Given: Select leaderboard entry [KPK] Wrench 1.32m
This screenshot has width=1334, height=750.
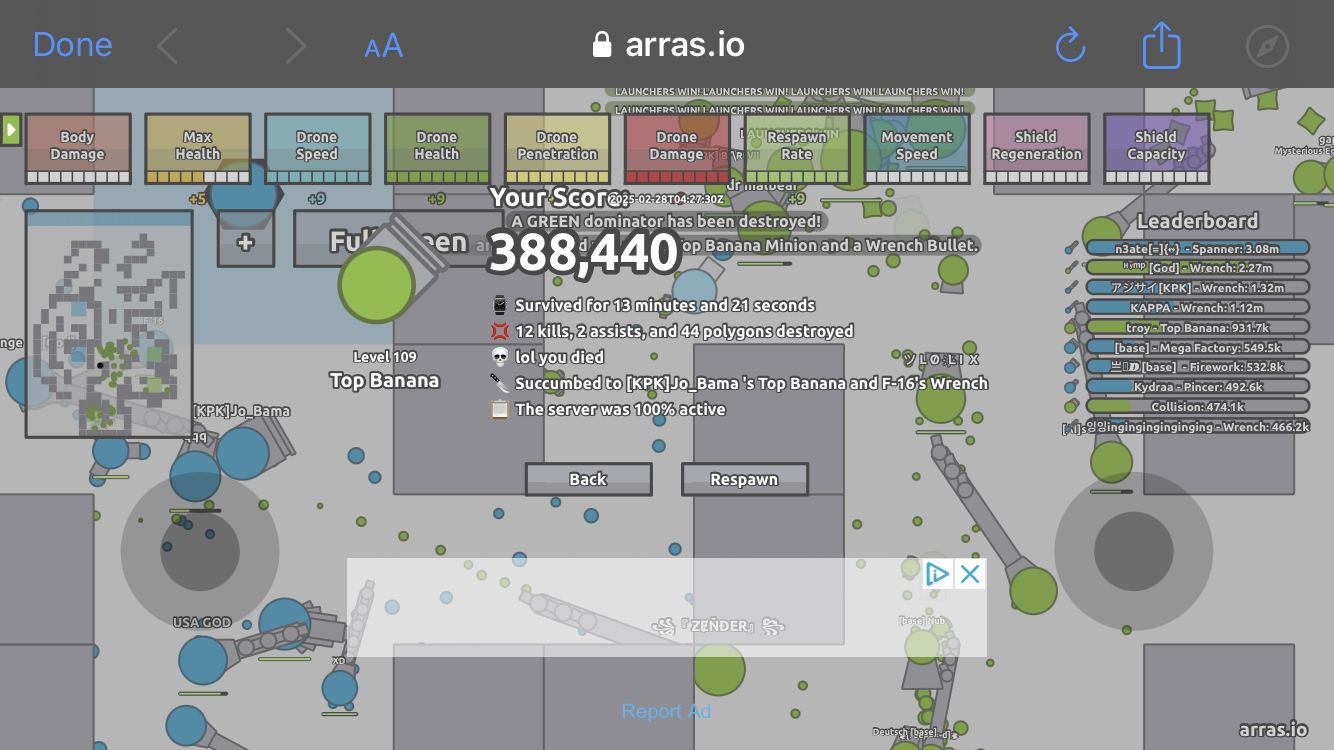Looking at the screenshot, I should (x=1197, y=288).
